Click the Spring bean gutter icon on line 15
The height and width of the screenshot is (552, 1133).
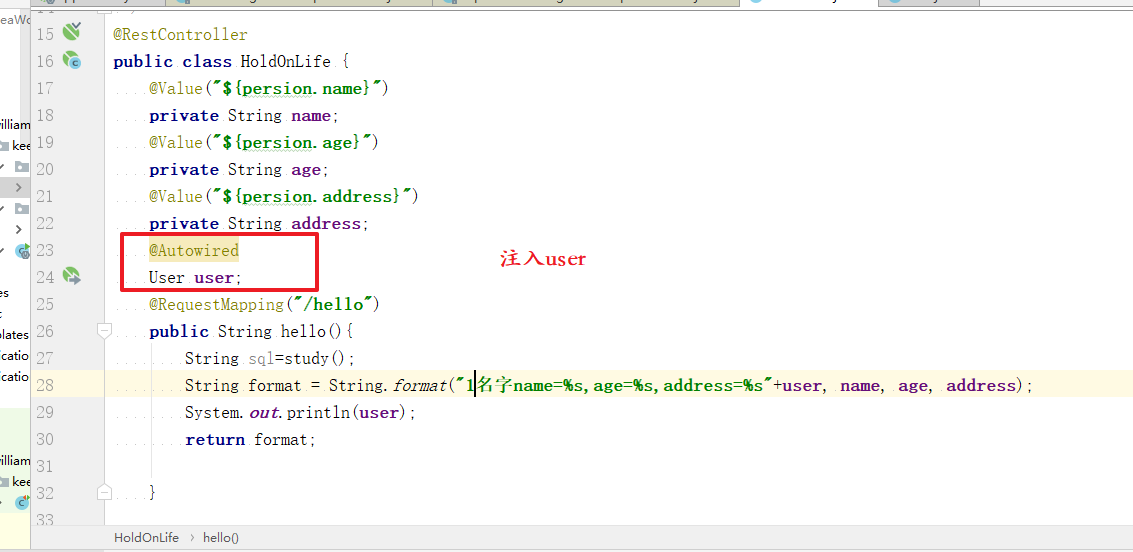[71, 31]
